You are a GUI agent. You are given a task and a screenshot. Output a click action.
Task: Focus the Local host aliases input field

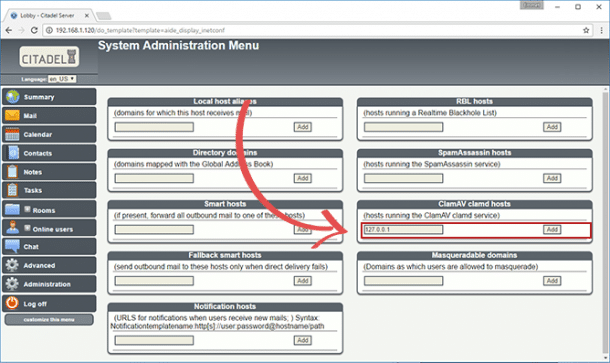pos(154,127)
